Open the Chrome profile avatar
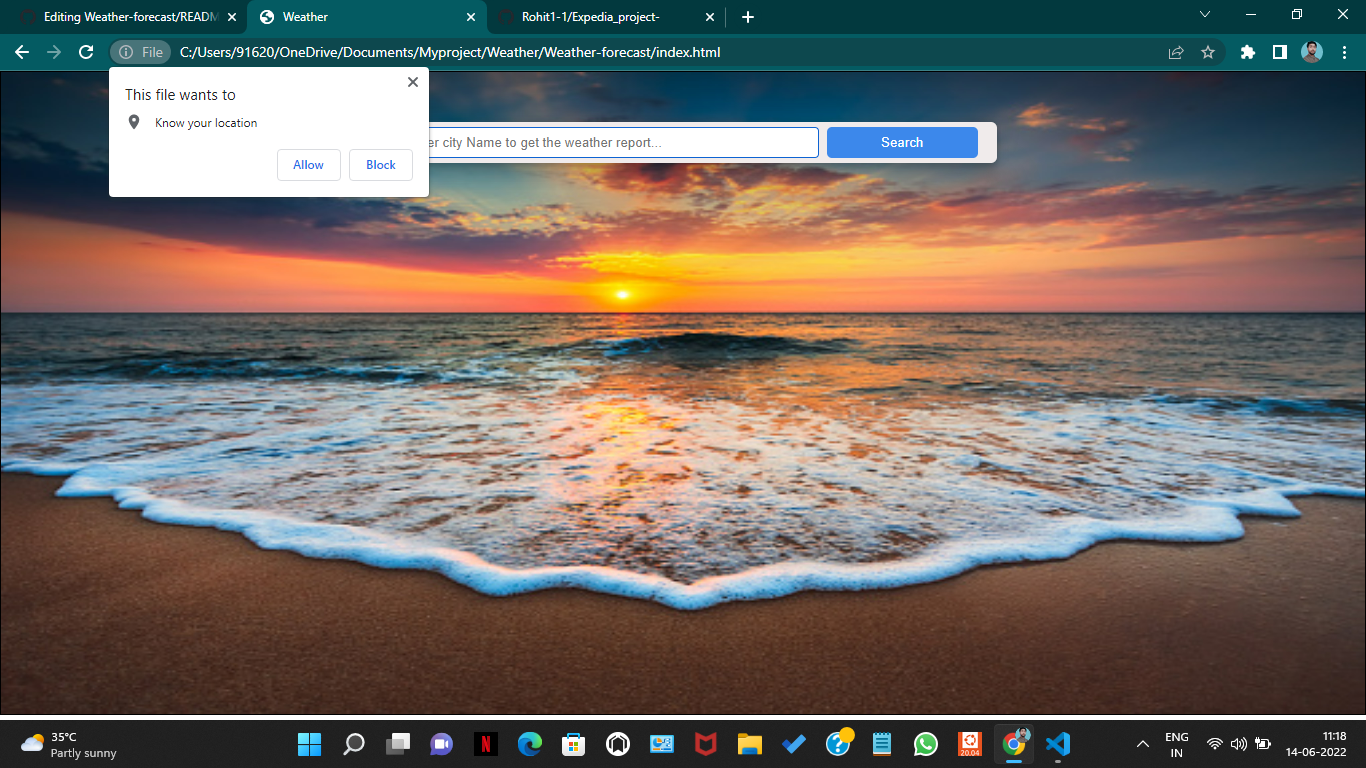 (1312, 52)
